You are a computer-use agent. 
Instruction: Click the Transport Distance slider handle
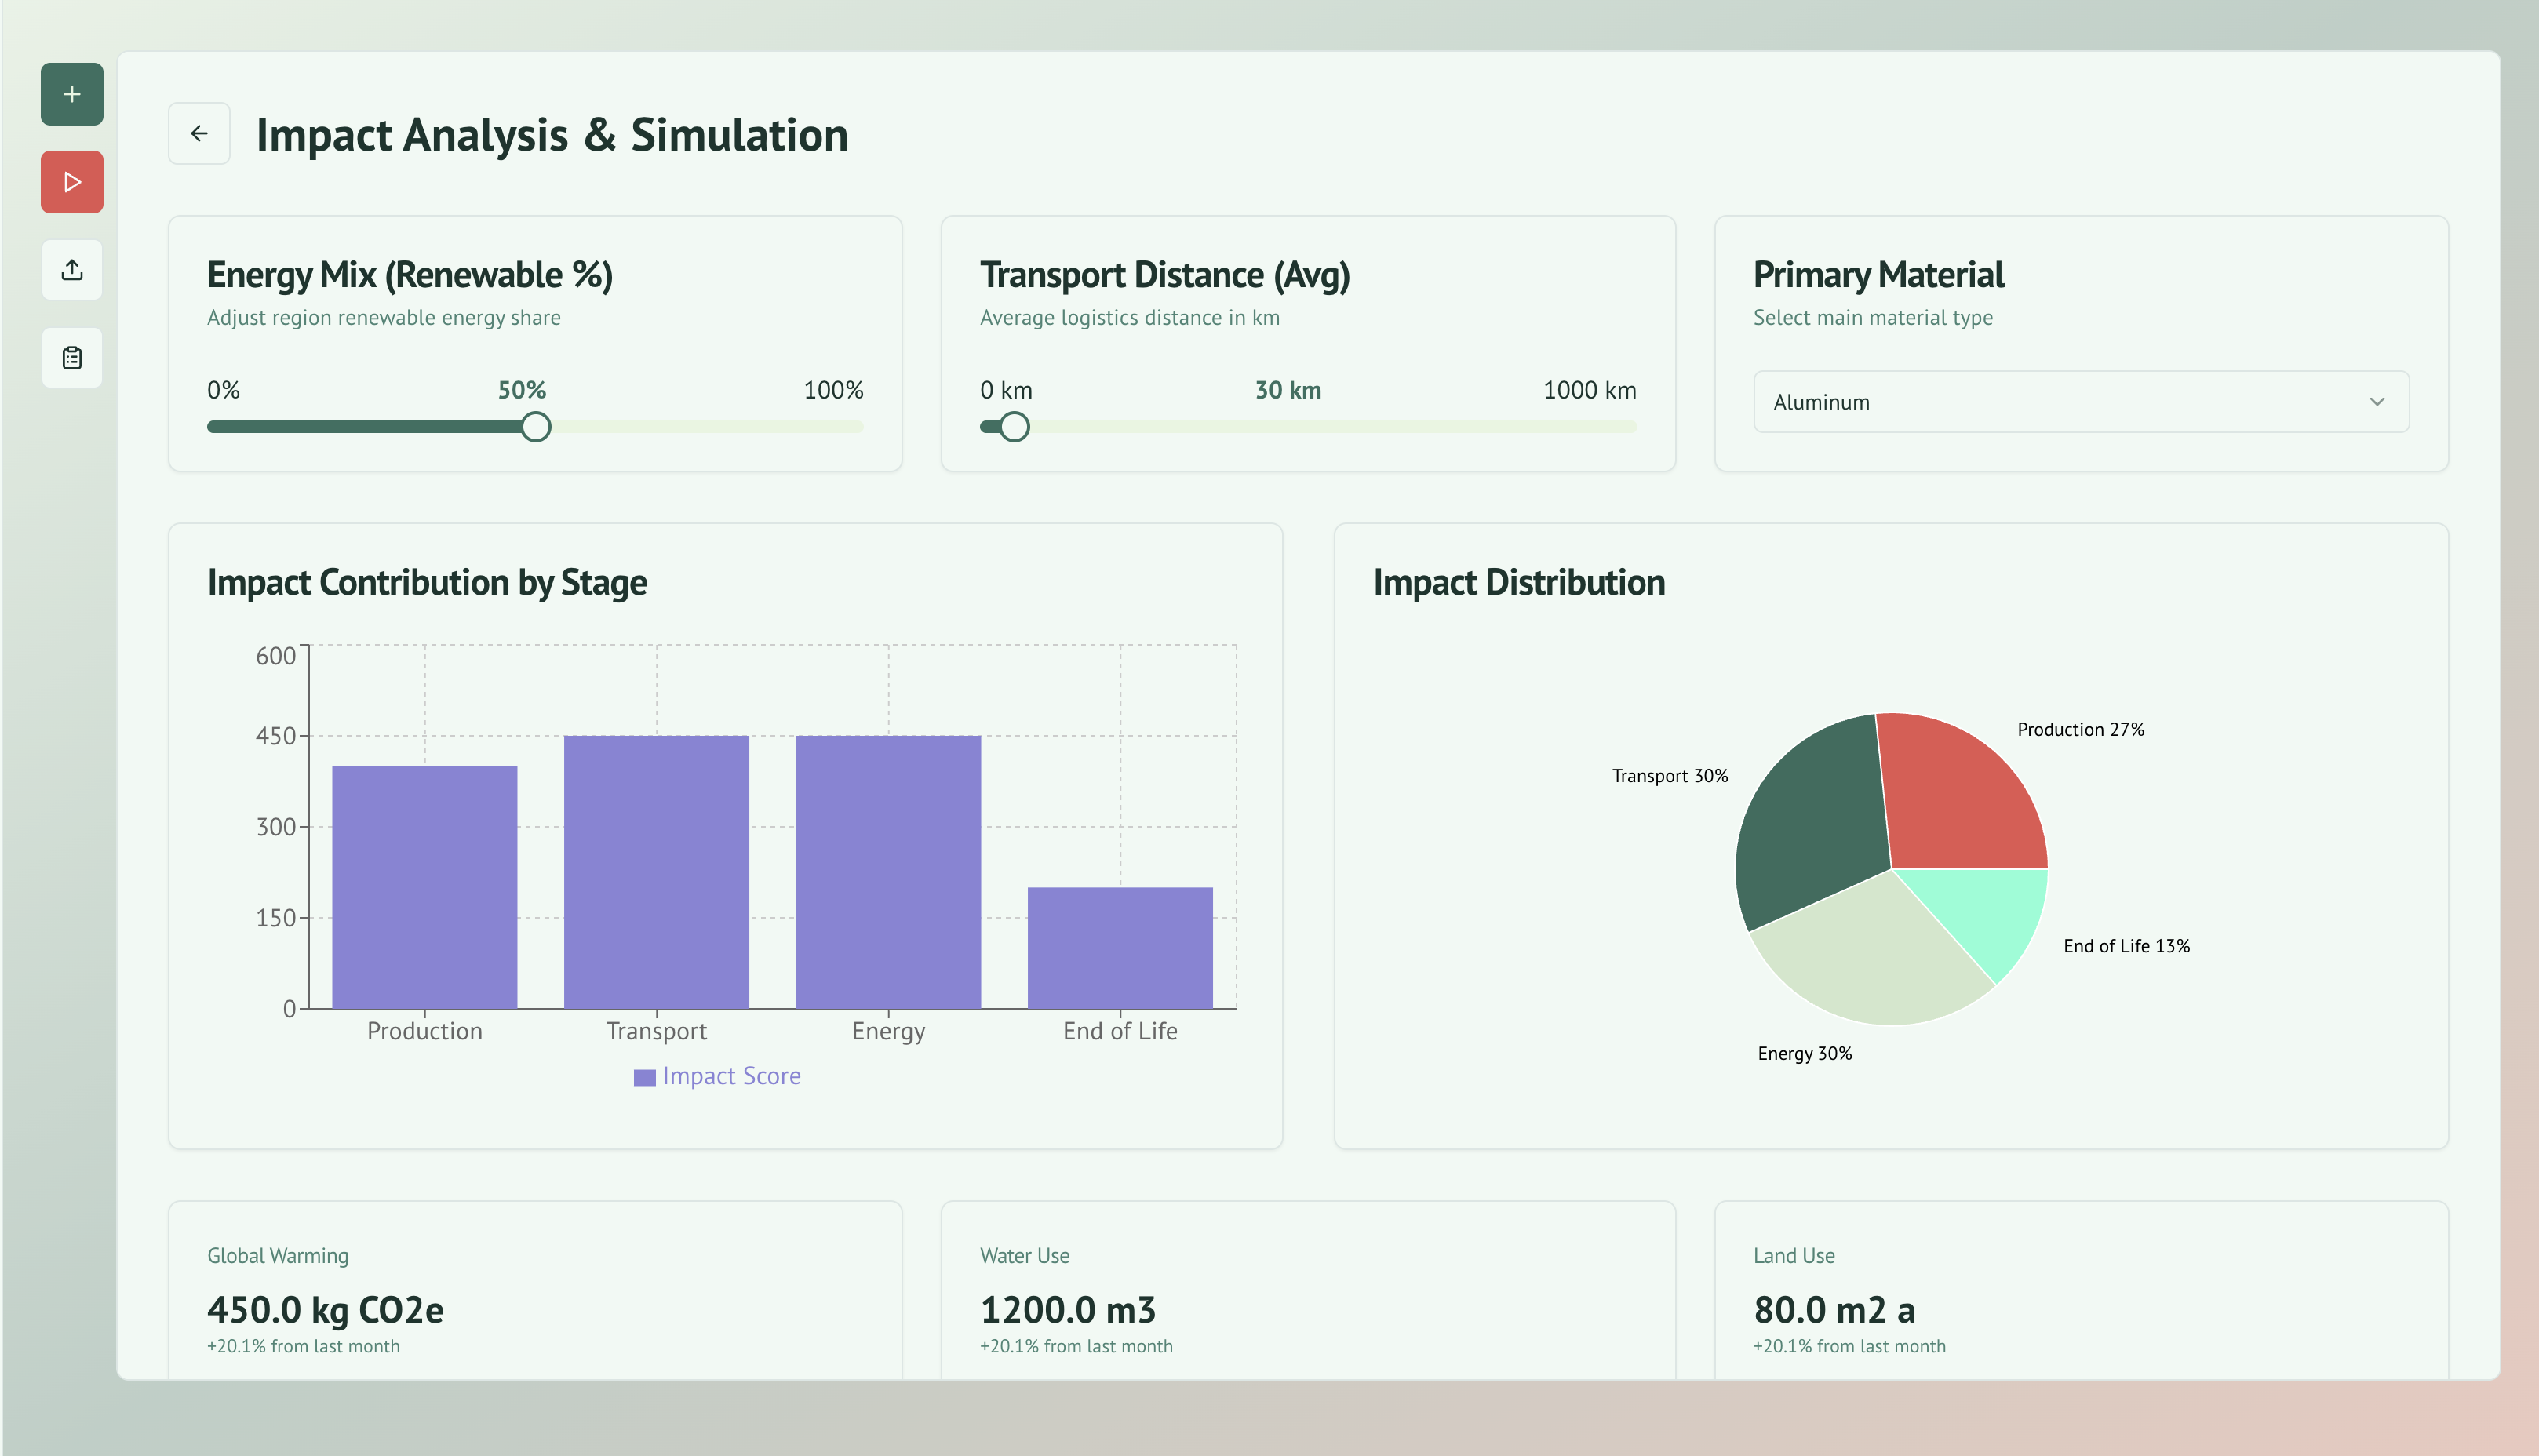tap(1014, 427)
